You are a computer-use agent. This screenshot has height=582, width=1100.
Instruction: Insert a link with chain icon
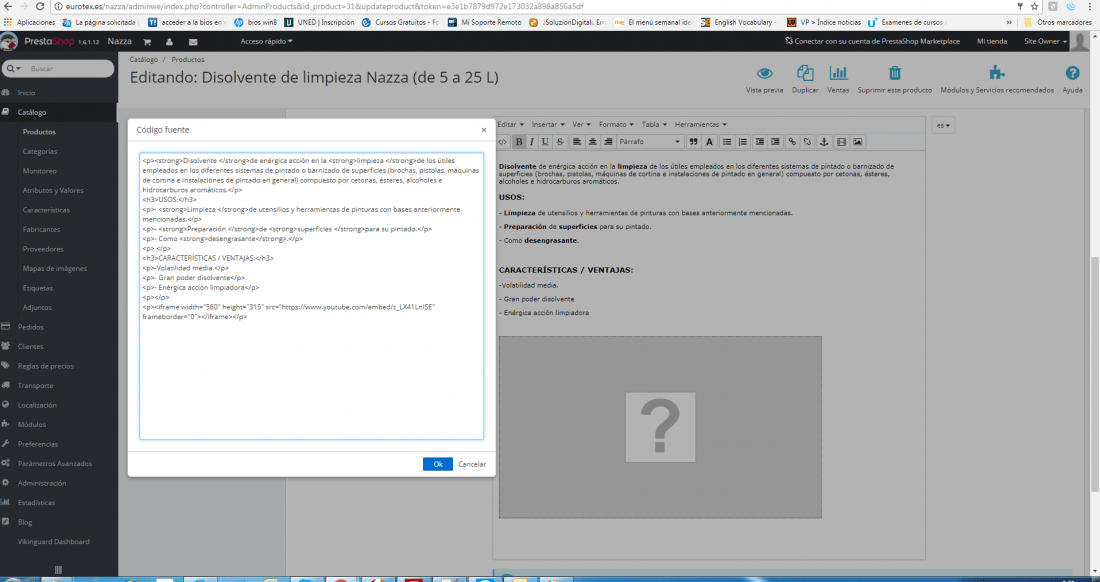coord(792,142)
